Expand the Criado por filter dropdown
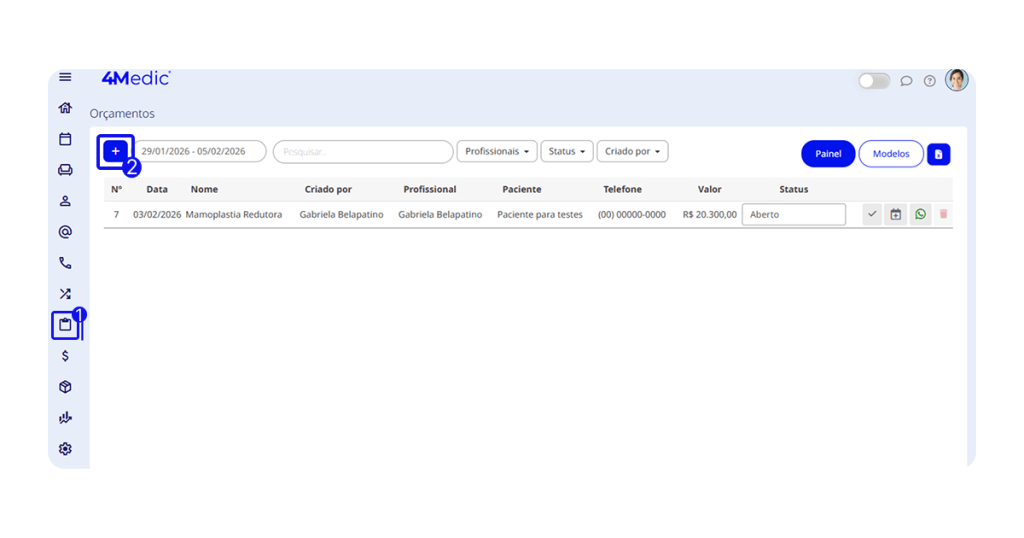The height and width of the screenshot is (538, 1024). point(632,152)
